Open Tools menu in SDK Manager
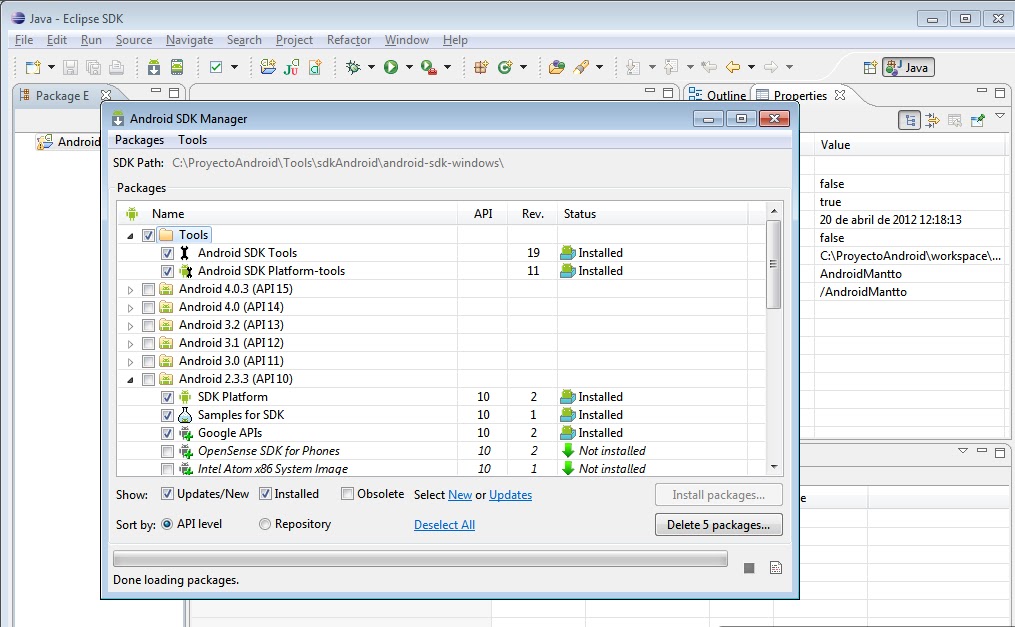Viewport: 1015px width, 627px height. [x=192, y=140]
